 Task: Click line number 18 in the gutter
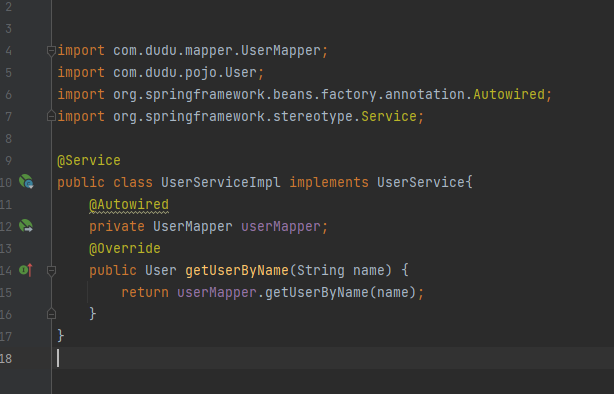click(6, 359)
